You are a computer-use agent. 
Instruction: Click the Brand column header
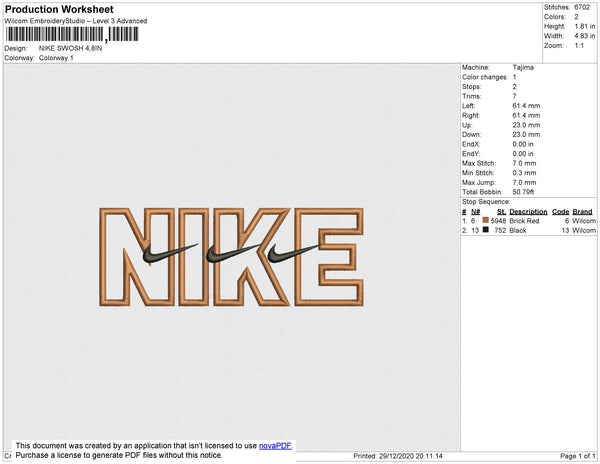[582, 212]
